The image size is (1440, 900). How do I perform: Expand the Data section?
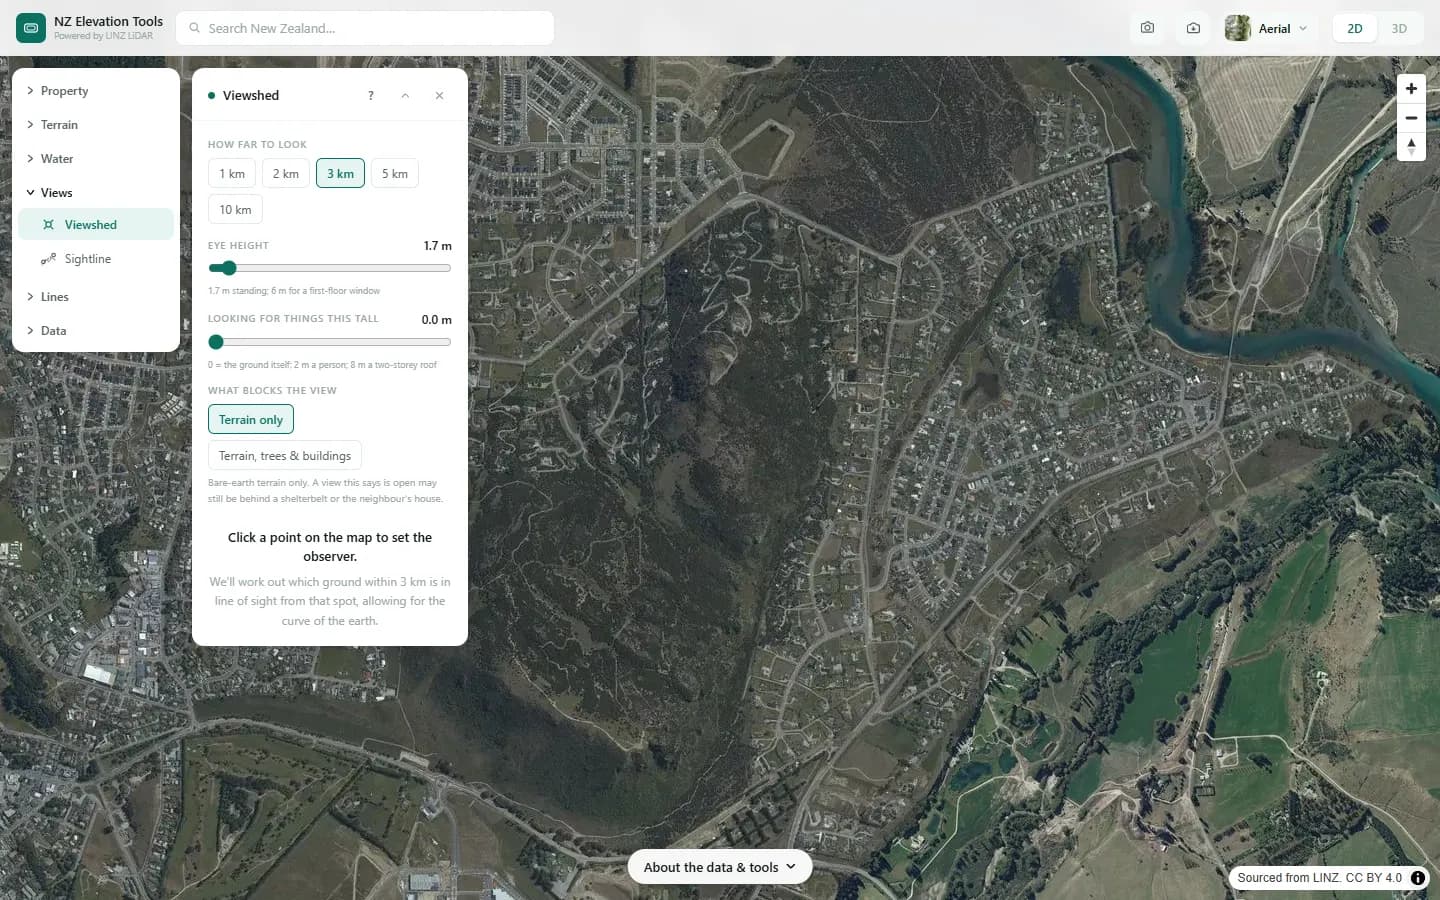pyautogui.click(x=96, y=331)
